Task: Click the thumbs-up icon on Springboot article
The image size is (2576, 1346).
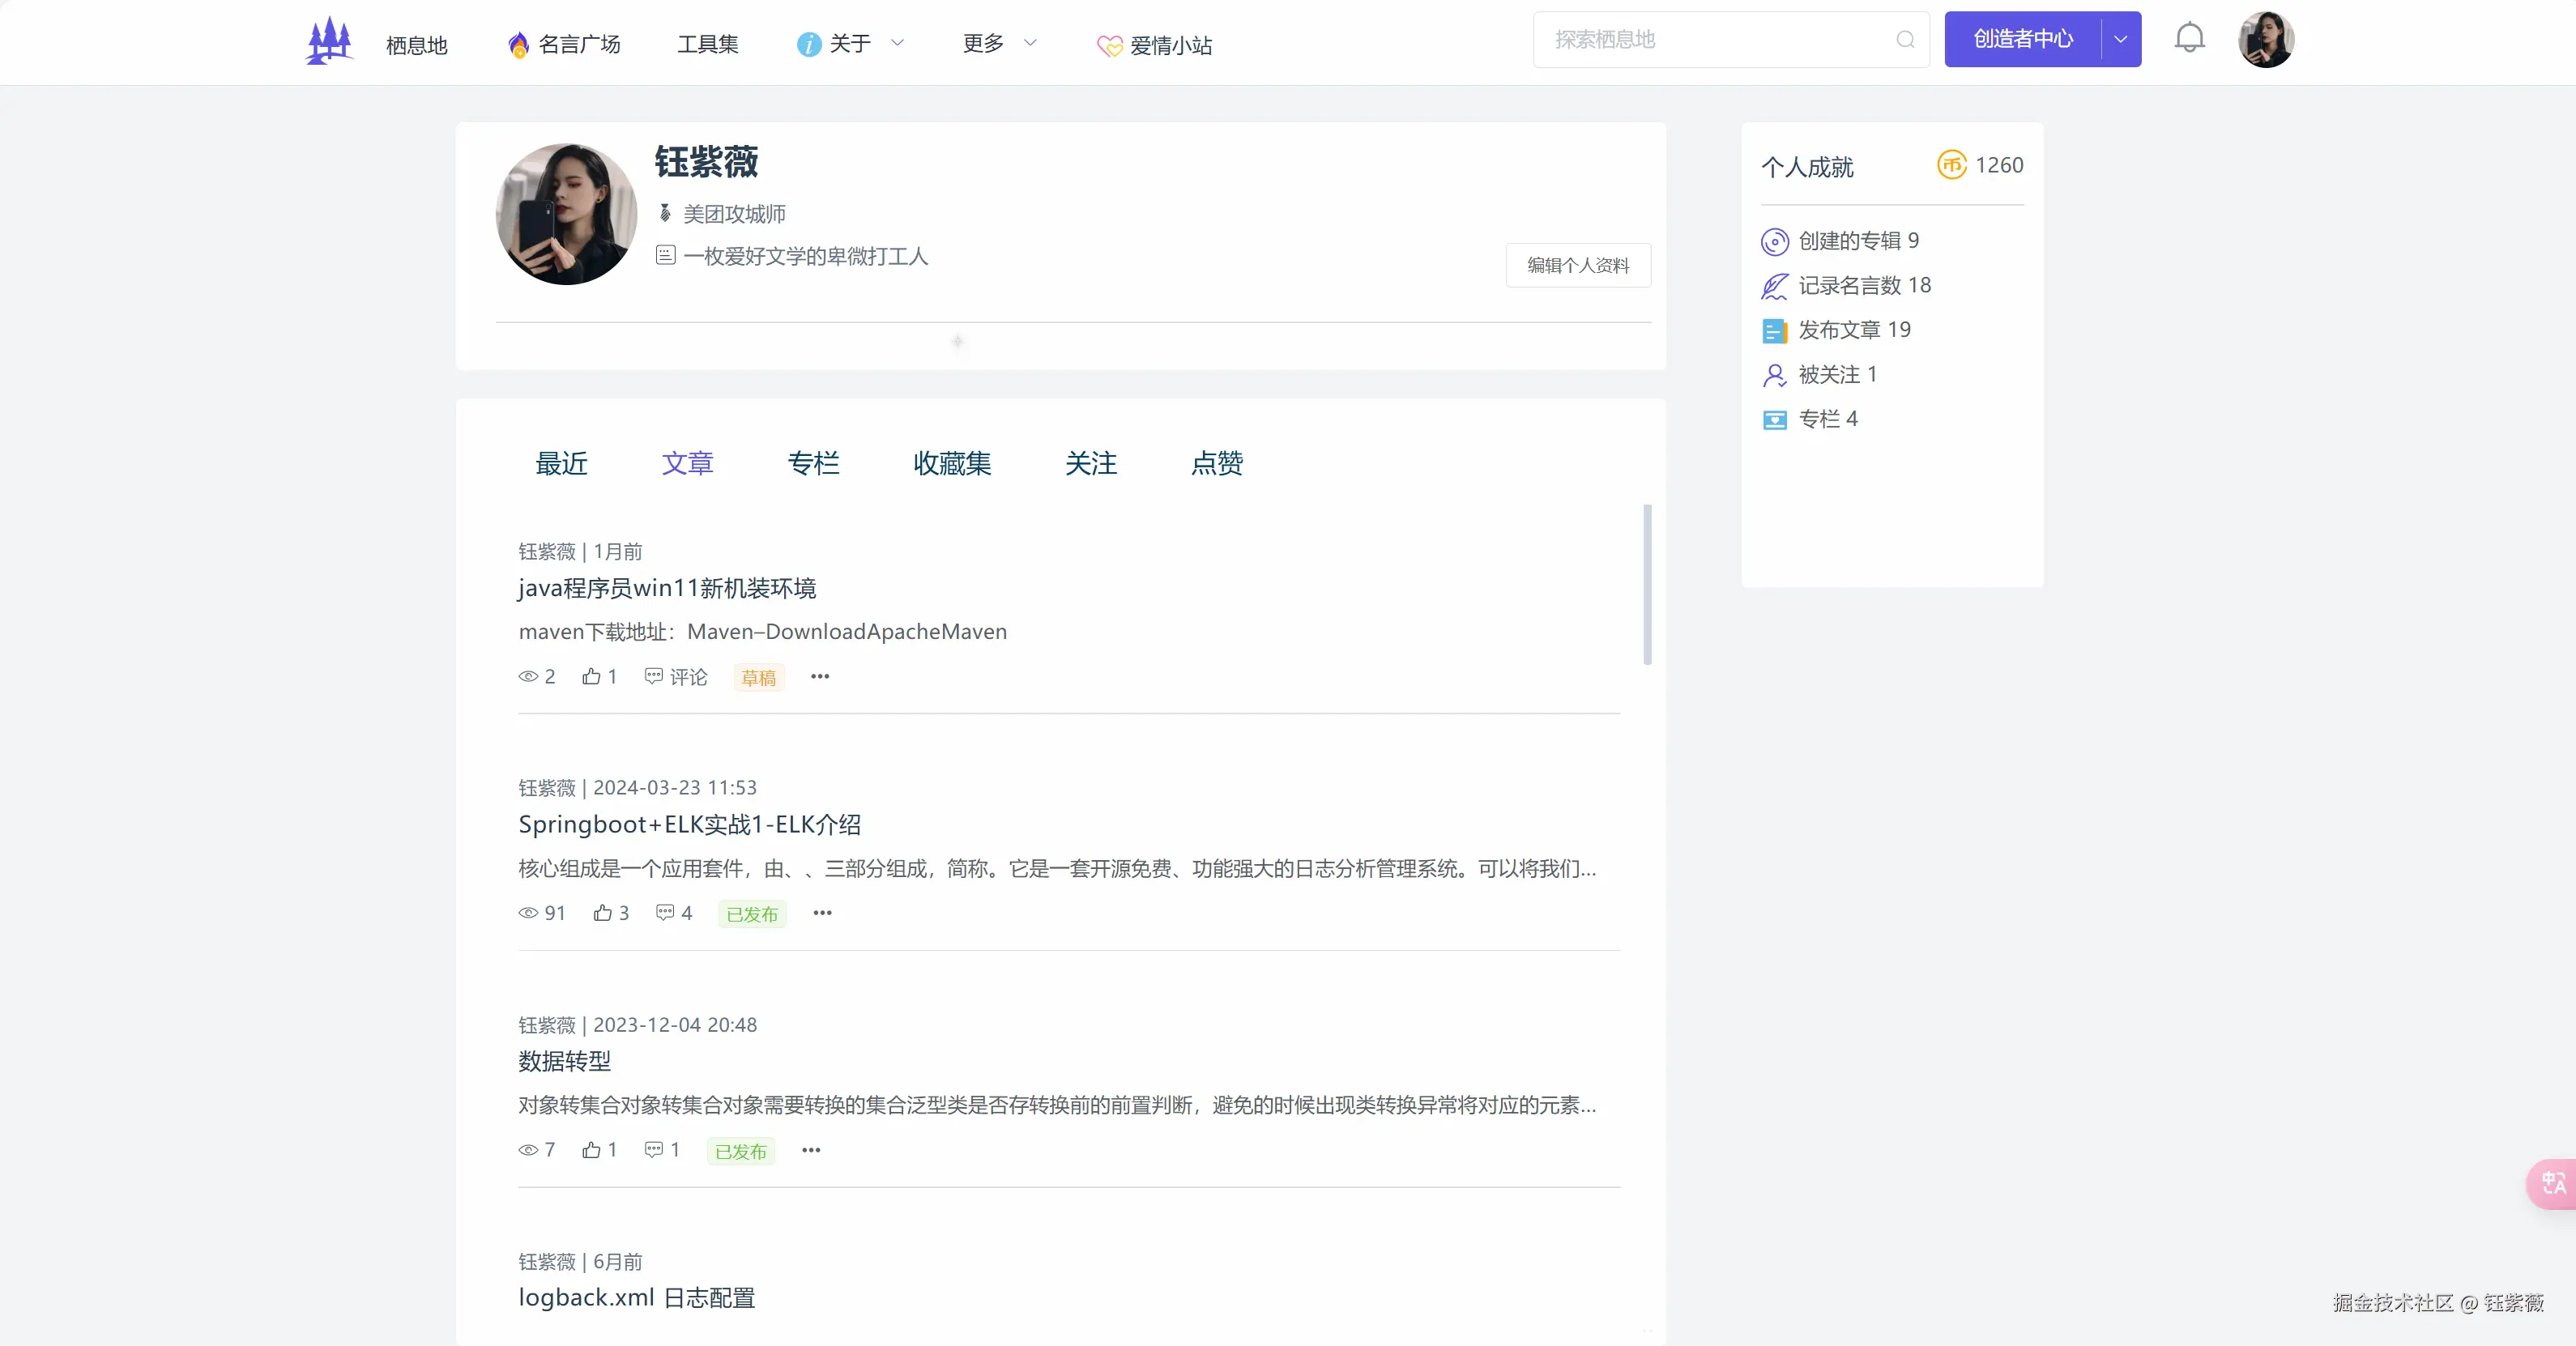Action: (x=601, y=913)
